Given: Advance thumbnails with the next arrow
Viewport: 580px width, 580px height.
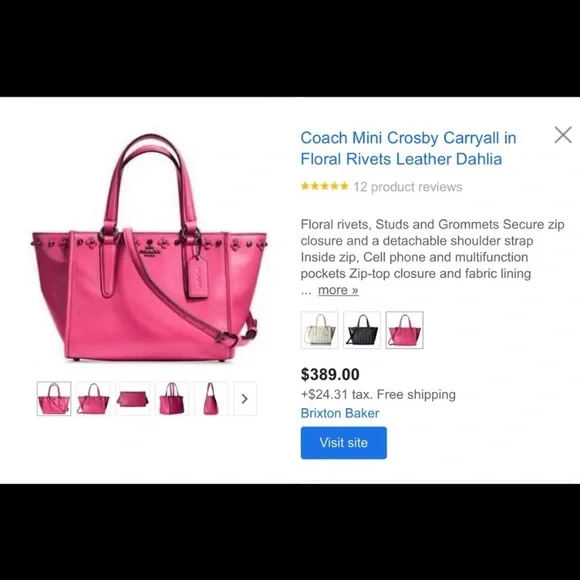Looking at the screenshot, I should [x=245, y=399].
